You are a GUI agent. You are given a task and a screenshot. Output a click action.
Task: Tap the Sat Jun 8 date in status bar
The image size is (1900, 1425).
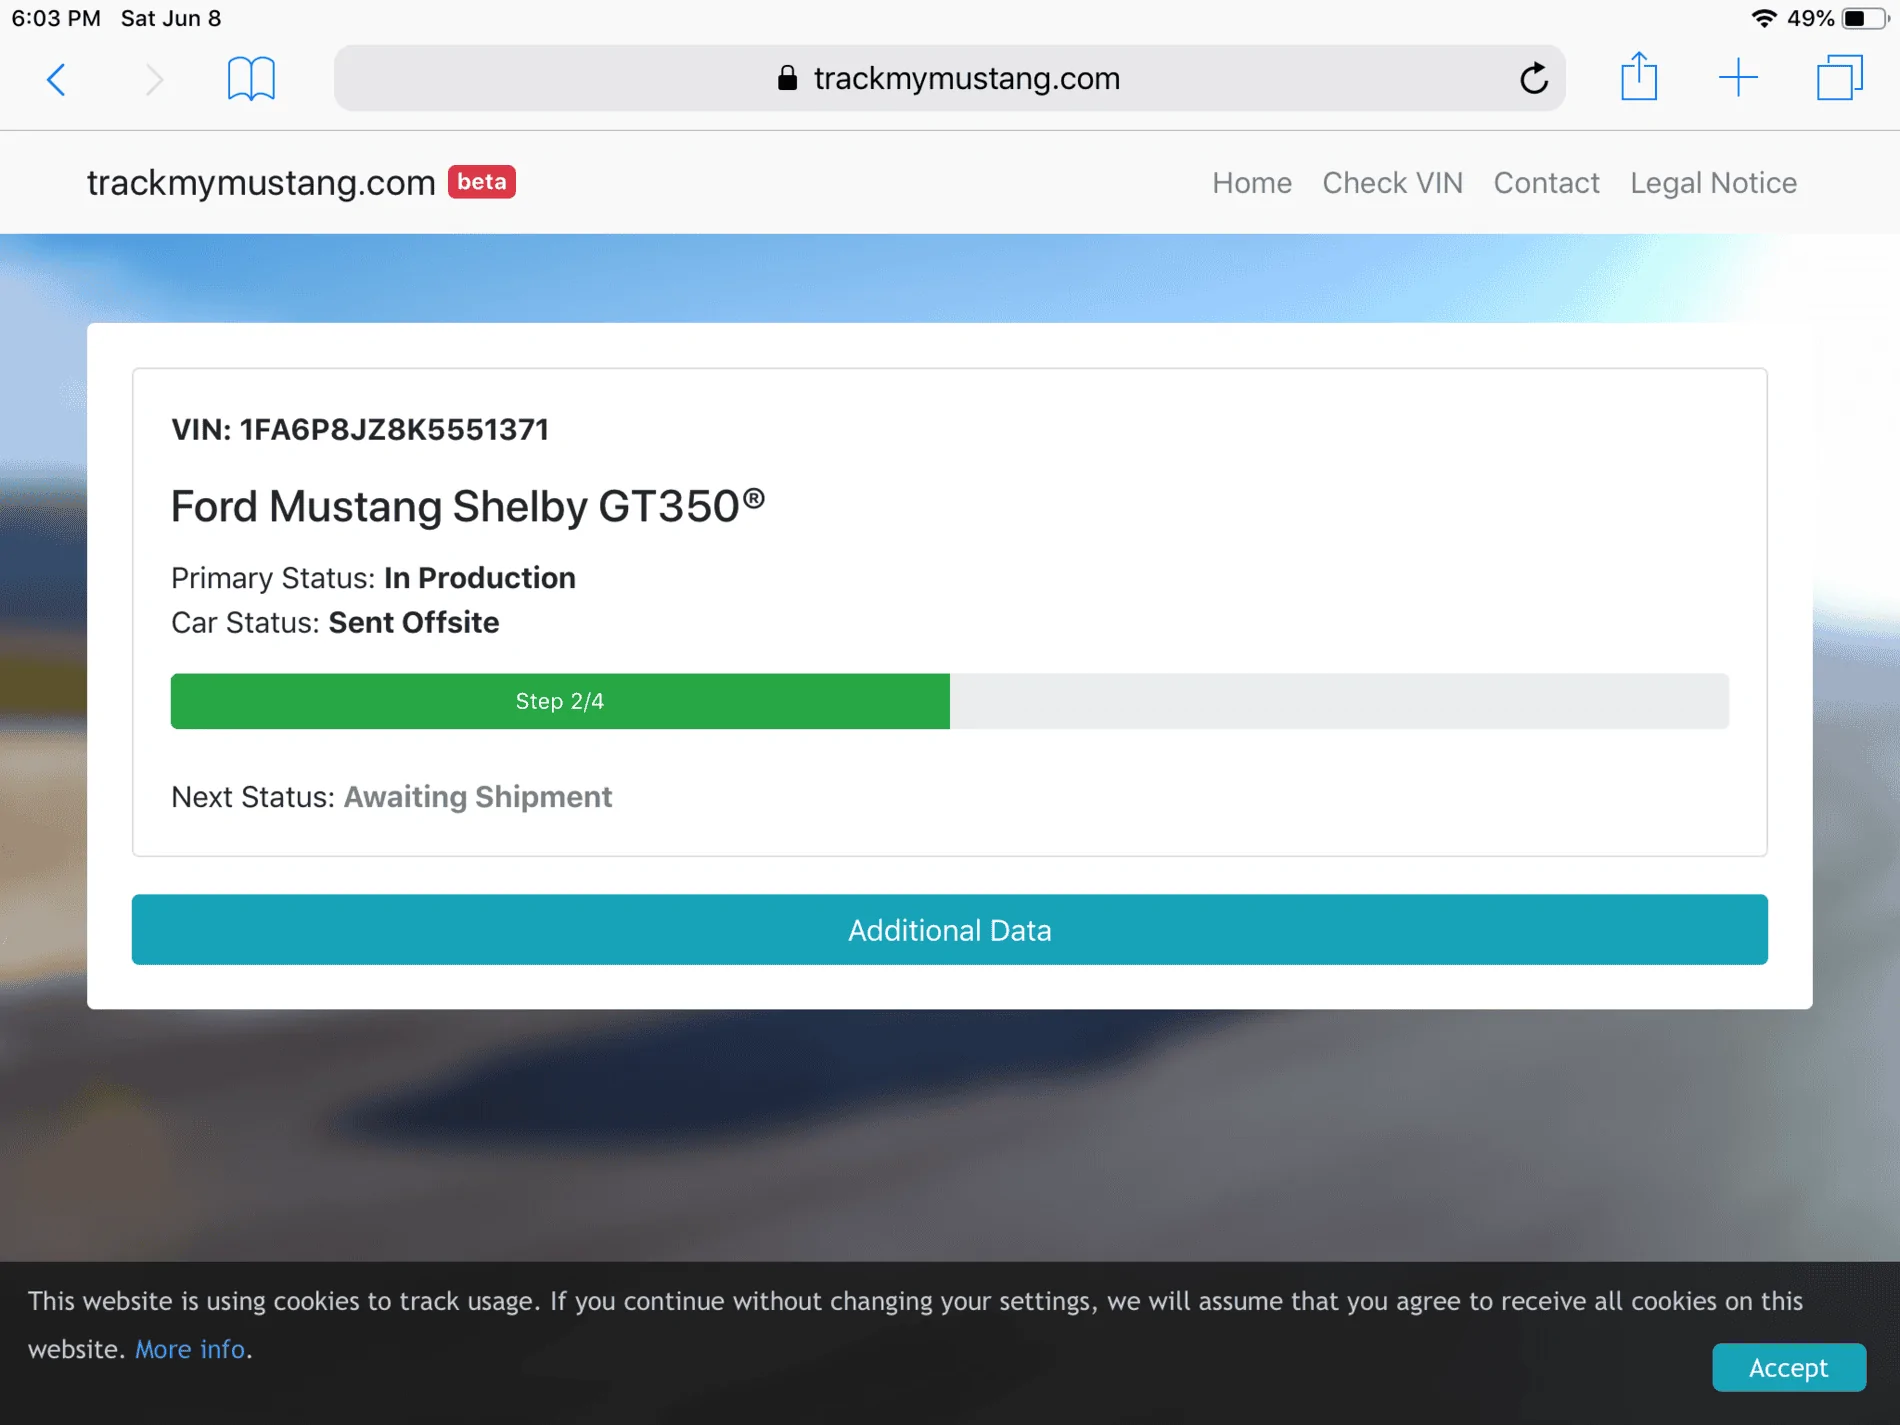click(171, 18)
